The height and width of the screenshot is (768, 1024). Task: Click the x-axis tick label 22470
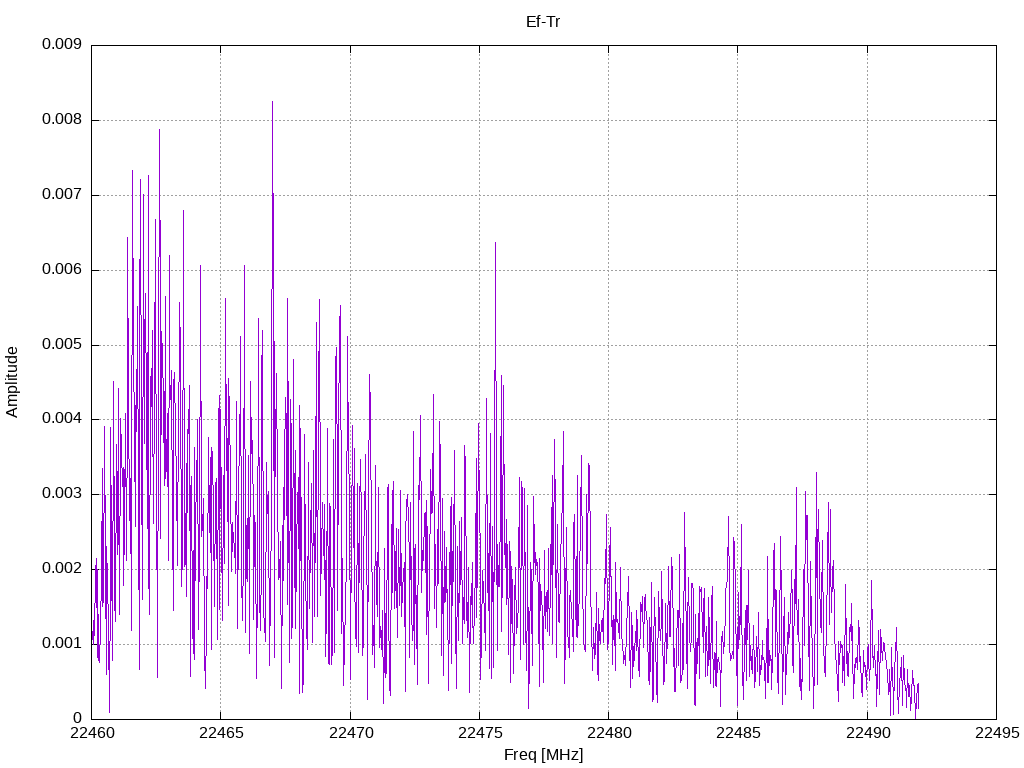pyautogui.click(x=351, y=733)
